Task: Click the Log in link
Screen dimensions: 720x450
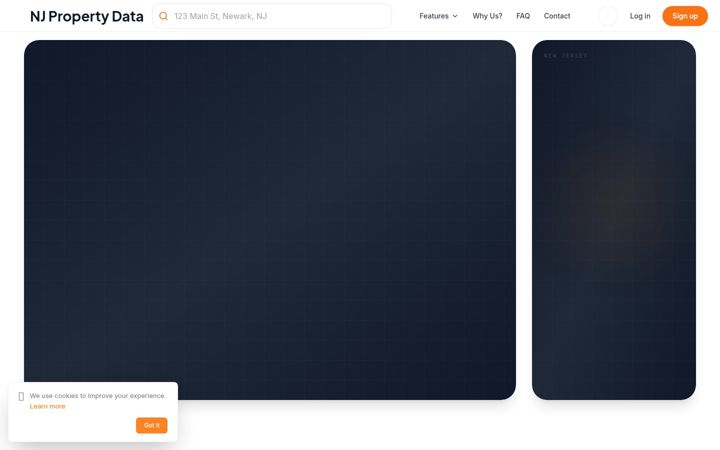Action: coord(640,16)
